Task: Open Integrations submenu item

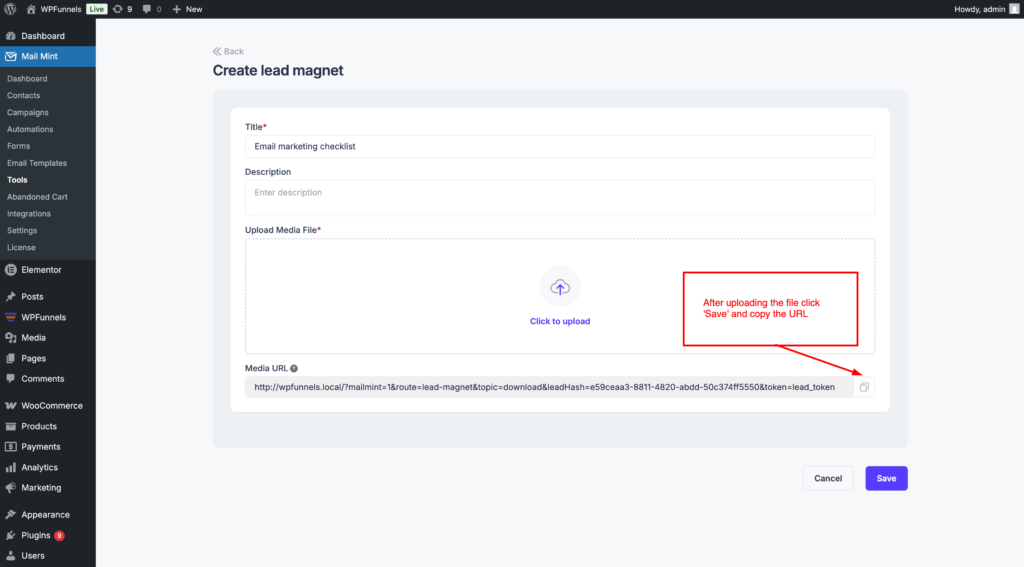Action: tap(29, 214)
